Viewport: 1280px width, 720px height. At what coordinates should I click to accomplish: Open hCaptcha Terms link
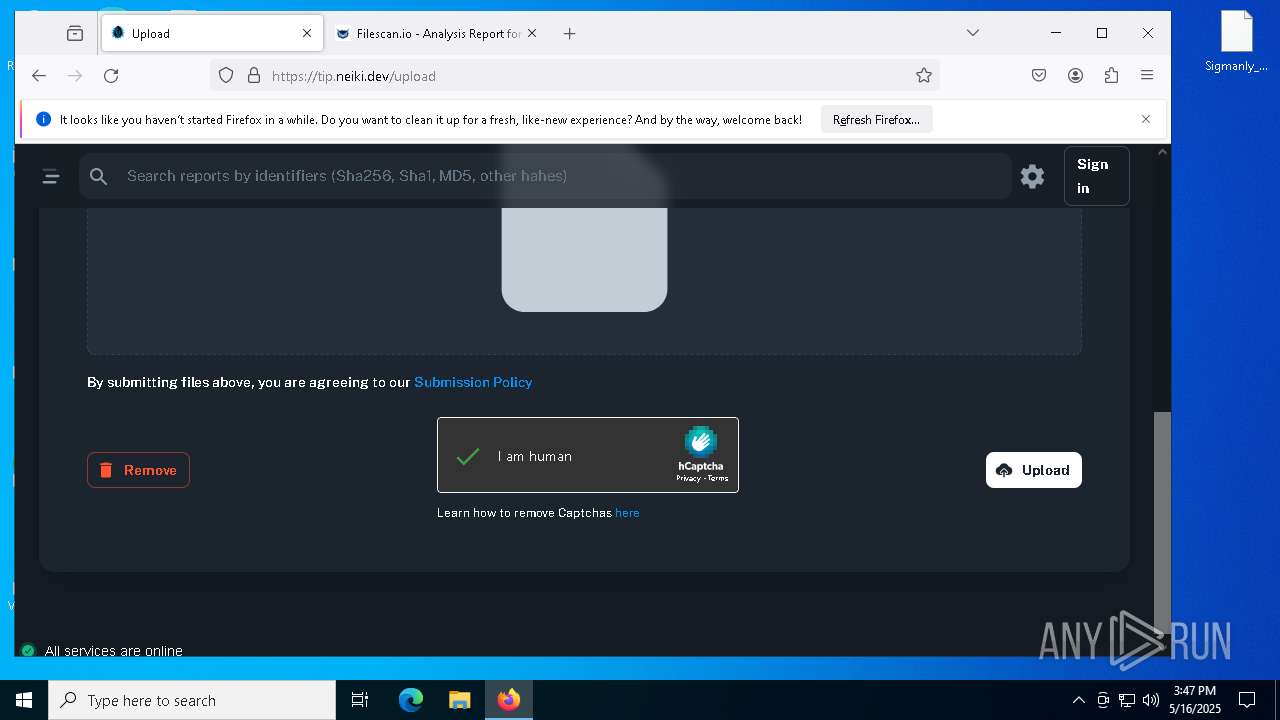click(718, 479)
